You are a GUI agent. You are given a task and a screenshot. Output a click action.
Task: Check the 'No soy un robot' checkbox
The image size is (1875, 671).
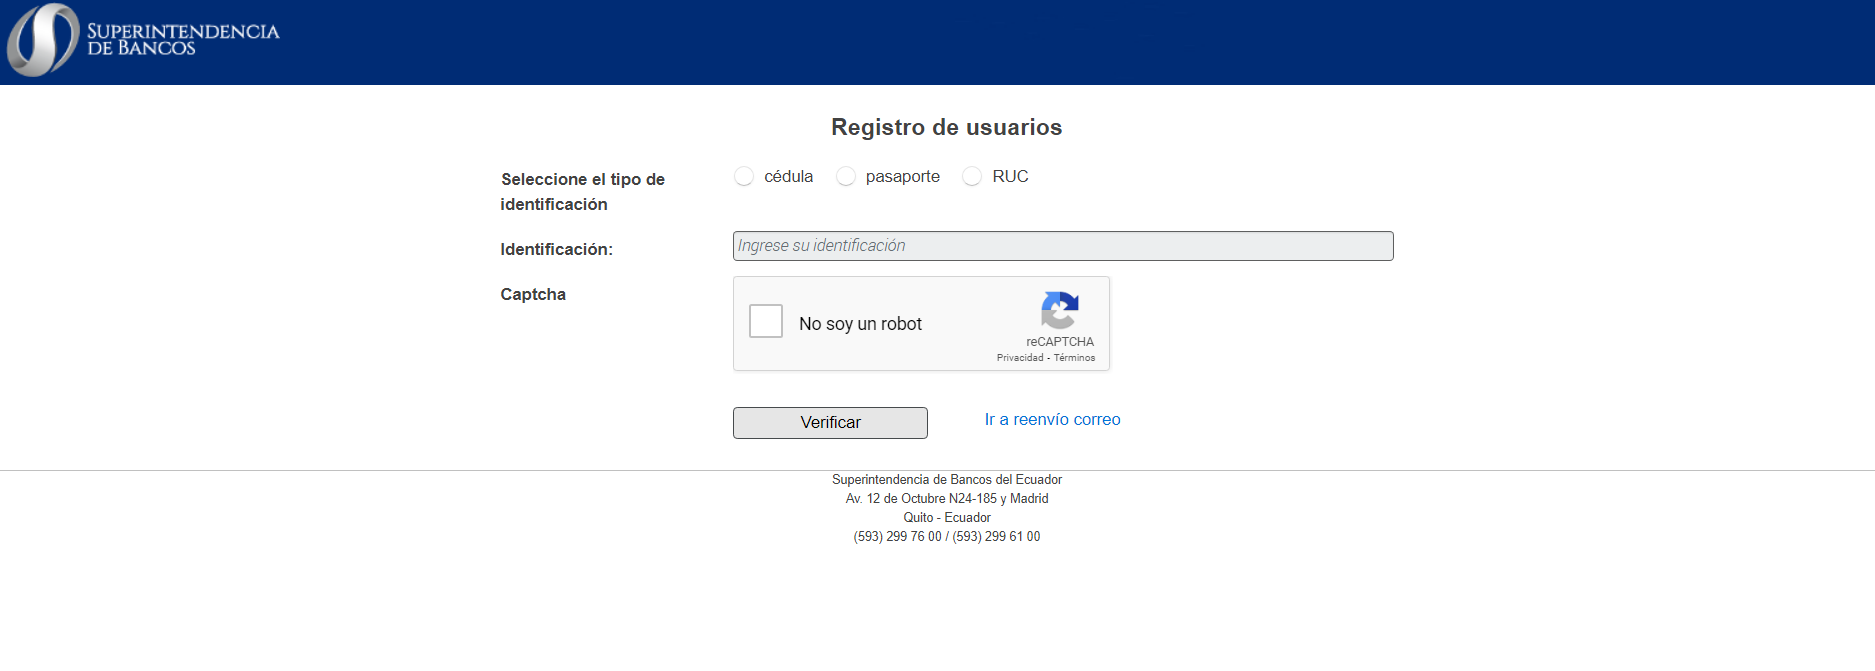point(766,321)
